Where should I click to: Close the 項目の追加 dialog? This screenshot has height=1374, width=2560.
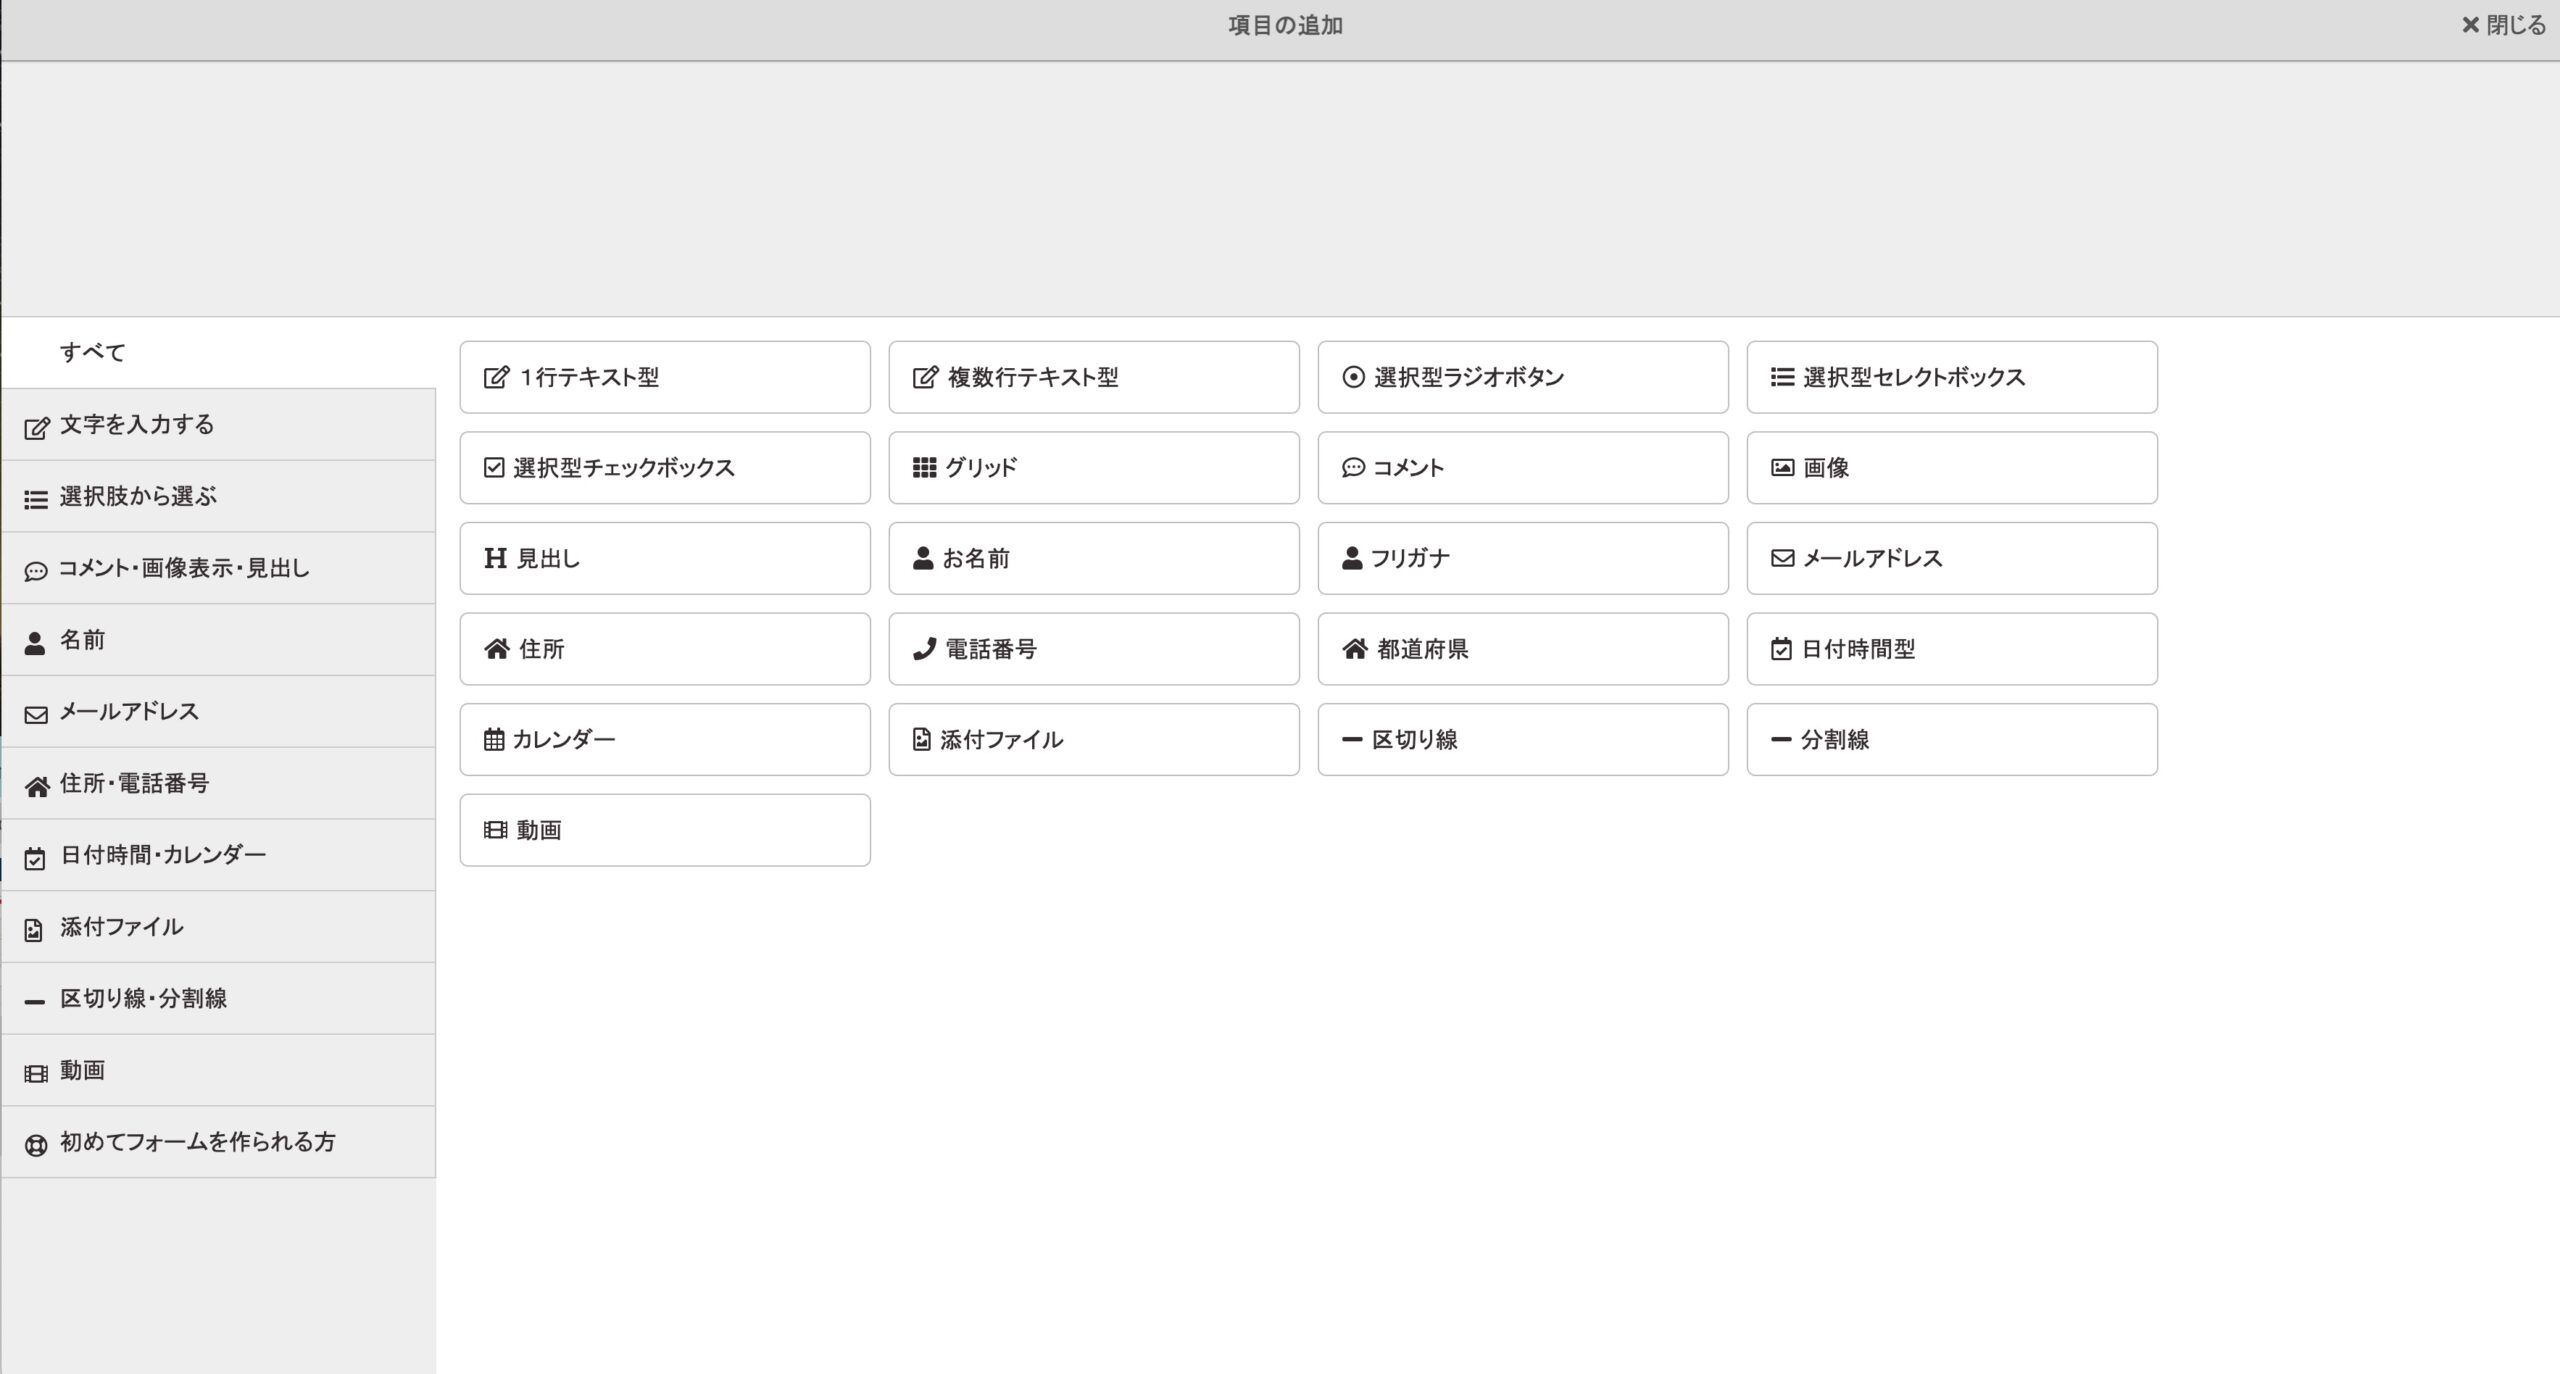click(2504, 24)
